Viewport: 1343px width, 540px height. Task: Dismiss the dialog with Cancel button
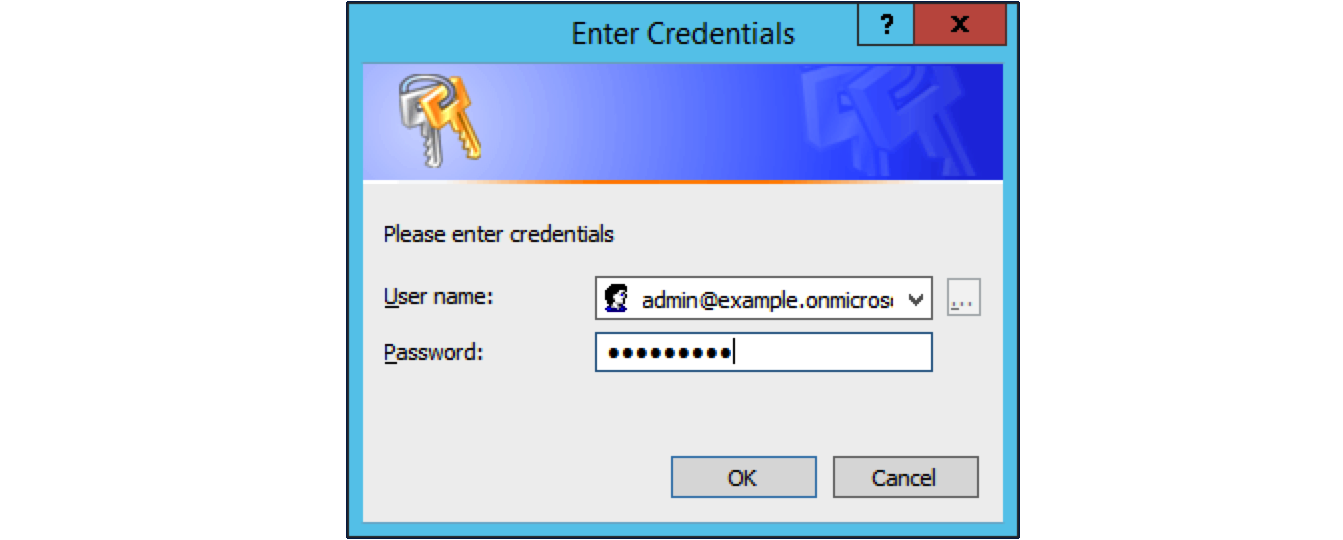click(x=905, y=478)
